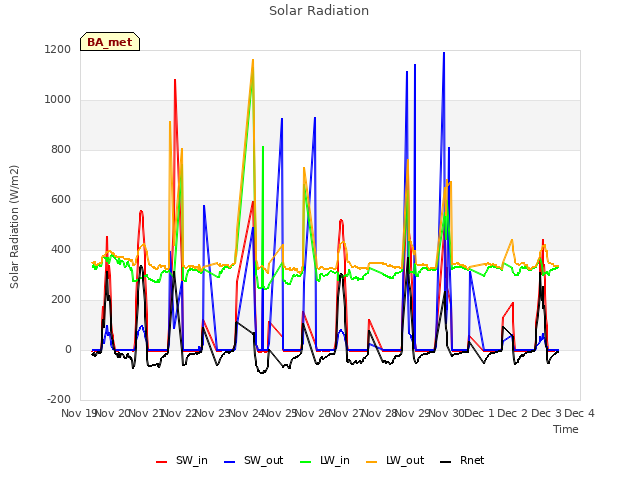Viewport: 640px width, 480px height.
Task: Click the SW_in legend entry
Action: (x=182, y=461)
